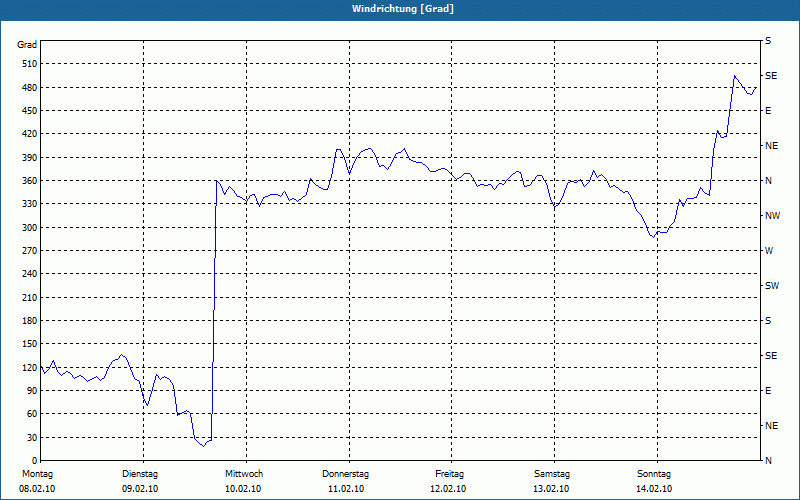Click the 180 value on the Grad axis
Viewport: 800px width, 500px height.
coord(29,321)
